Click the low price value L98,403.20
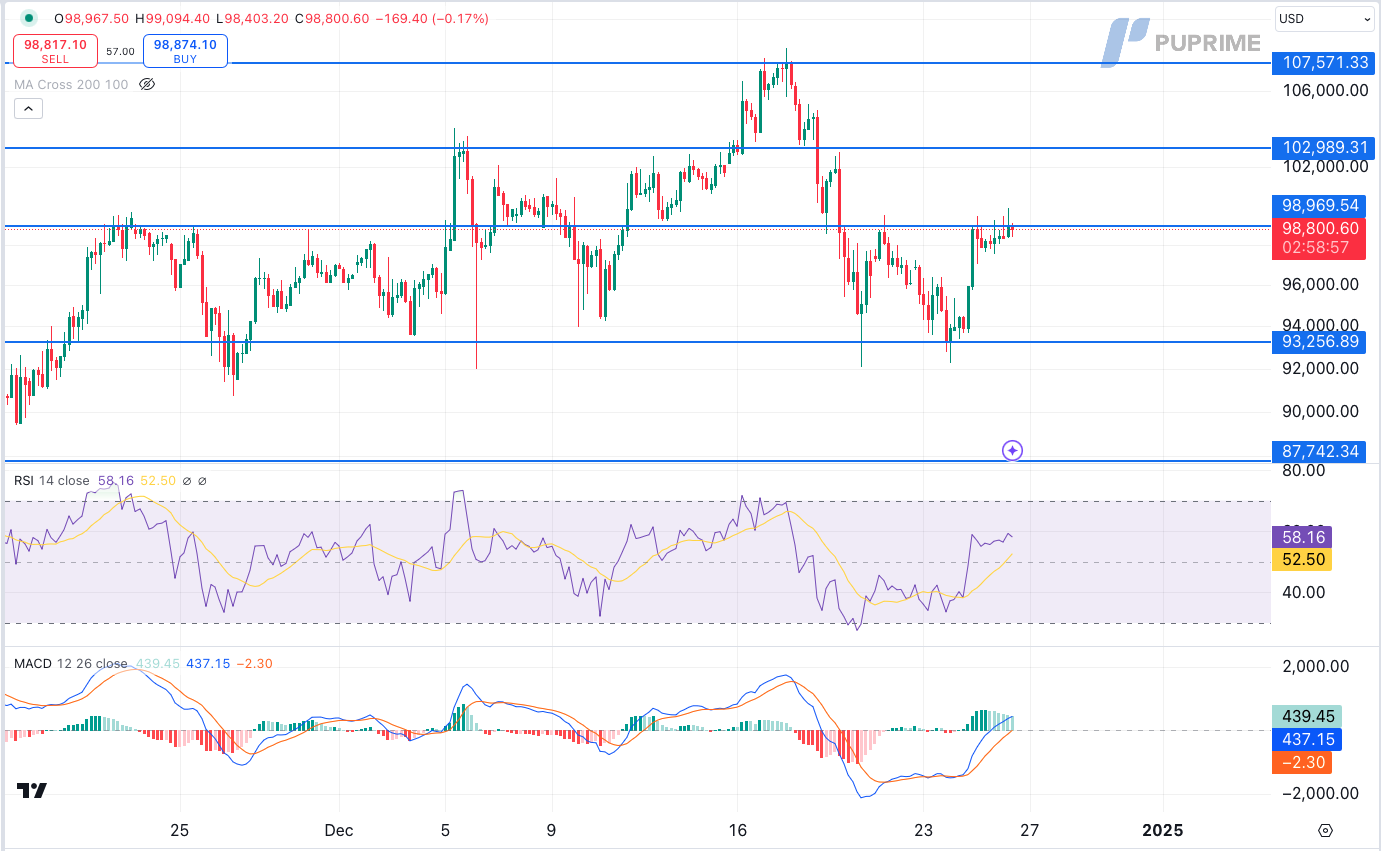Image resolution: width=1381 pixels, height=851 pixels. [x=251, y=18]
